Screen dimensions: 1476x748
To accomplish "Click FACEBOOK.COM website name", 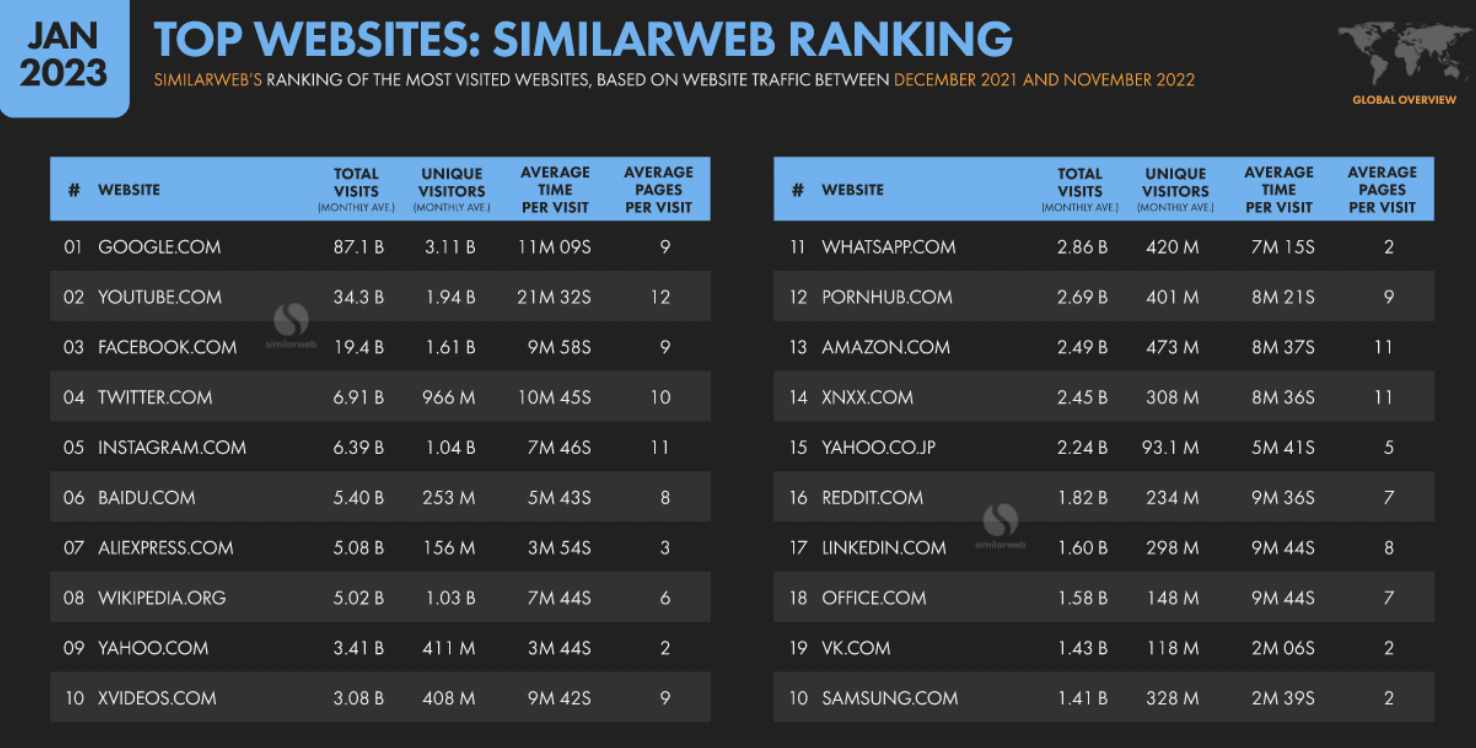I will click(x=167, y=347).
